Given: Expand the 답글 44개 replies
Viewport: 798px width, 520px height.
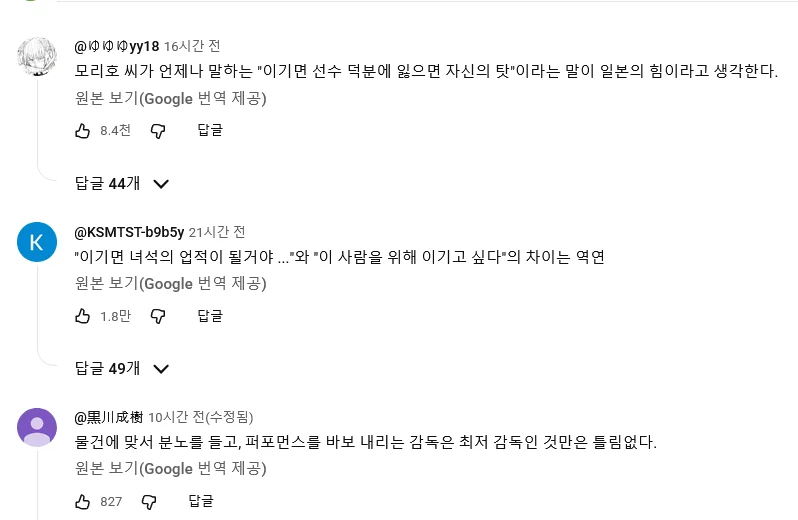Looking at the screenshot, I should pyautogui.click(x=122, y=183).
